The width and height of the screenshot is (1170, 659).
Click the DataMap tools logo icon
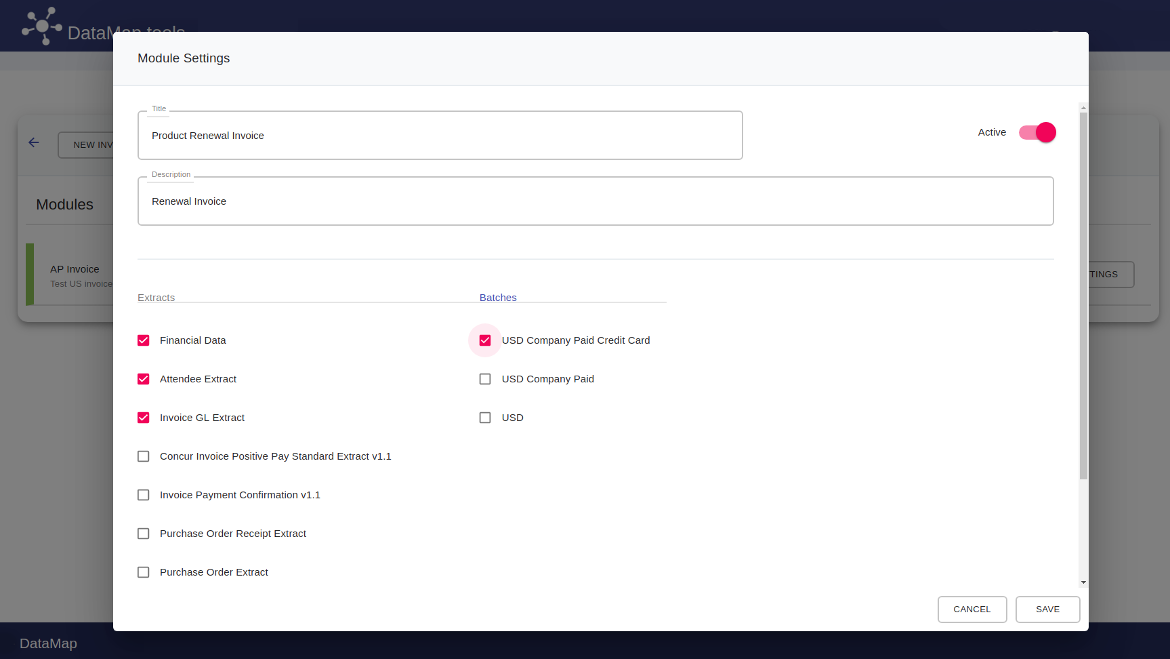click(x=41, y=25)
